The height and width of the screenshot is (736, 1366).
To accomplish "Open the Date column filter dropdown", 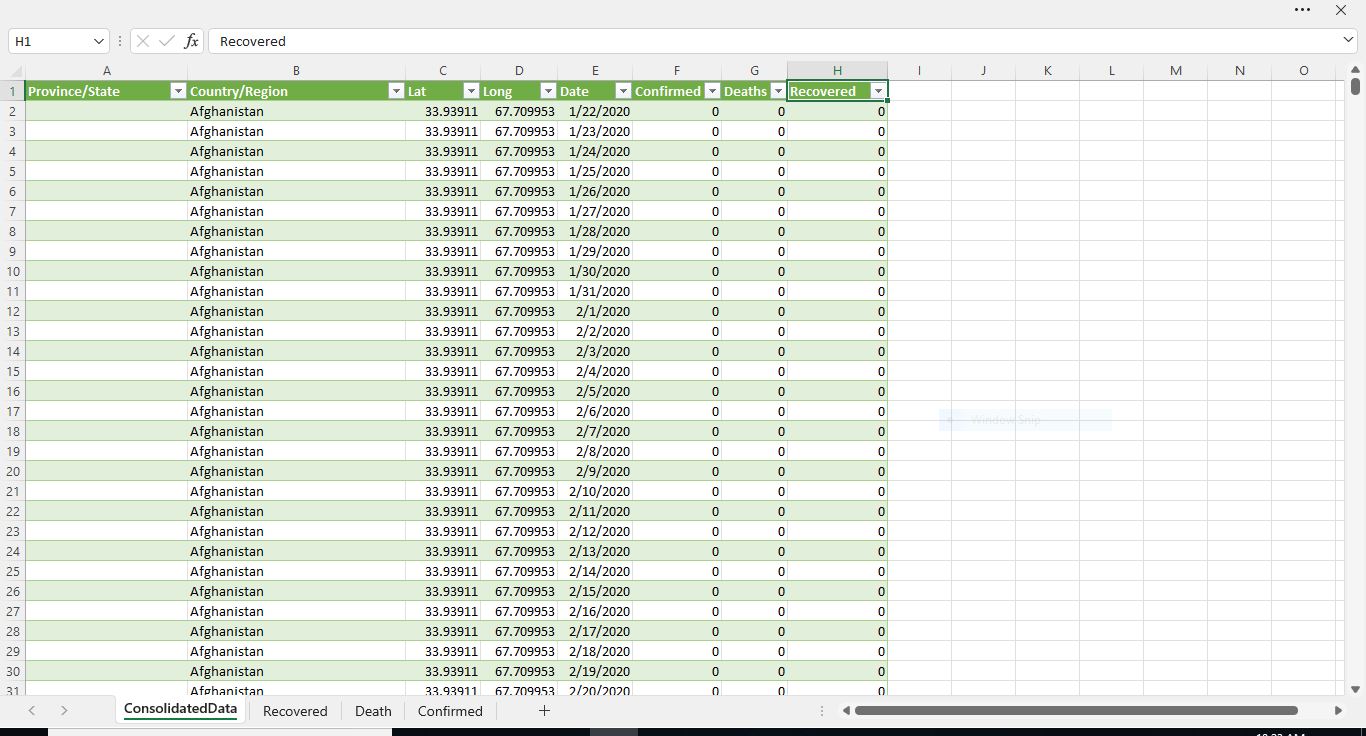I will [x=622, y=91].
